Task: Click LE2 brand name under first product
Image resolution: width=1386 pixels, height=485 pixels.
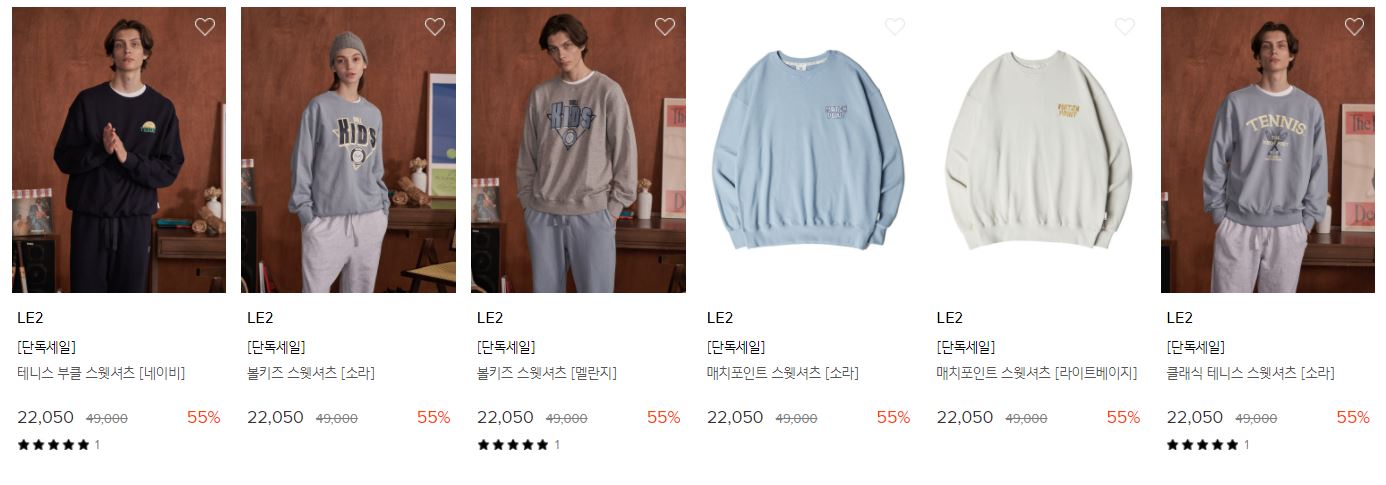Action: [30, 318]
